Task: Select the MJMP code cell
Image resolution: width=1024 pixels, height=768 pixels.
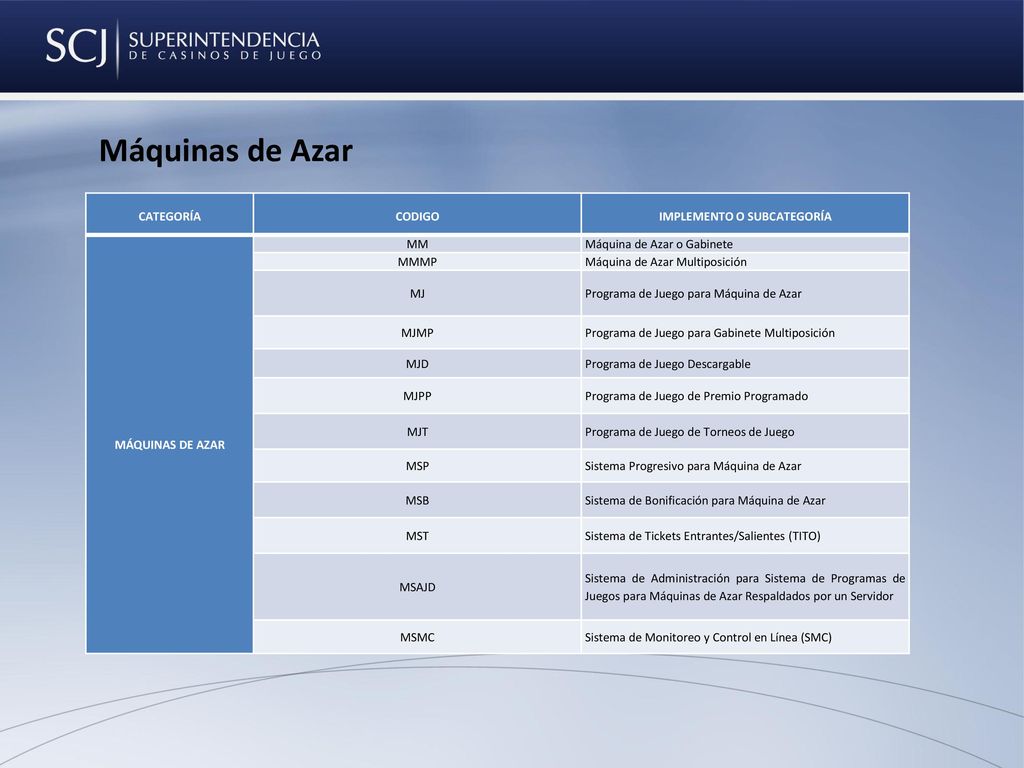Action: click(x=417, y=333)
